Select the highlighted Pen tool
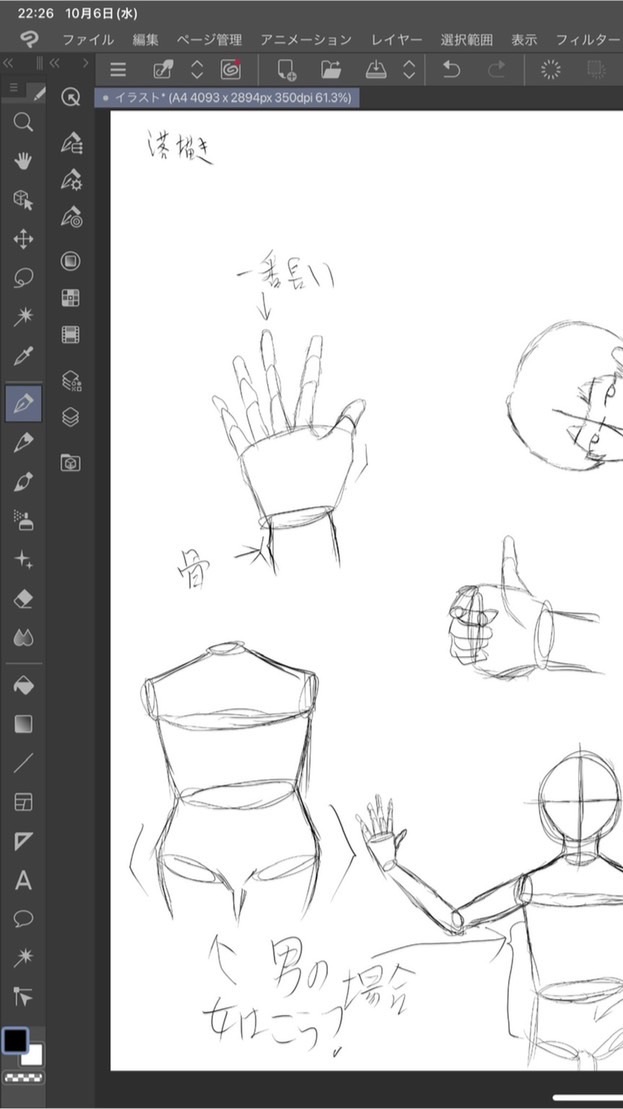This screenshot has width=623, height=1109. coord(23,404)
